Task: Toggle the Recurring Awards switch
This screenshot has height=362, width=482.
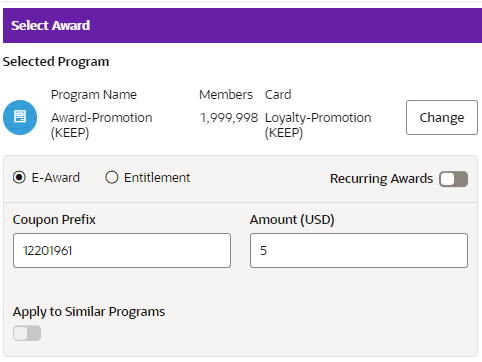Action: 453,179
